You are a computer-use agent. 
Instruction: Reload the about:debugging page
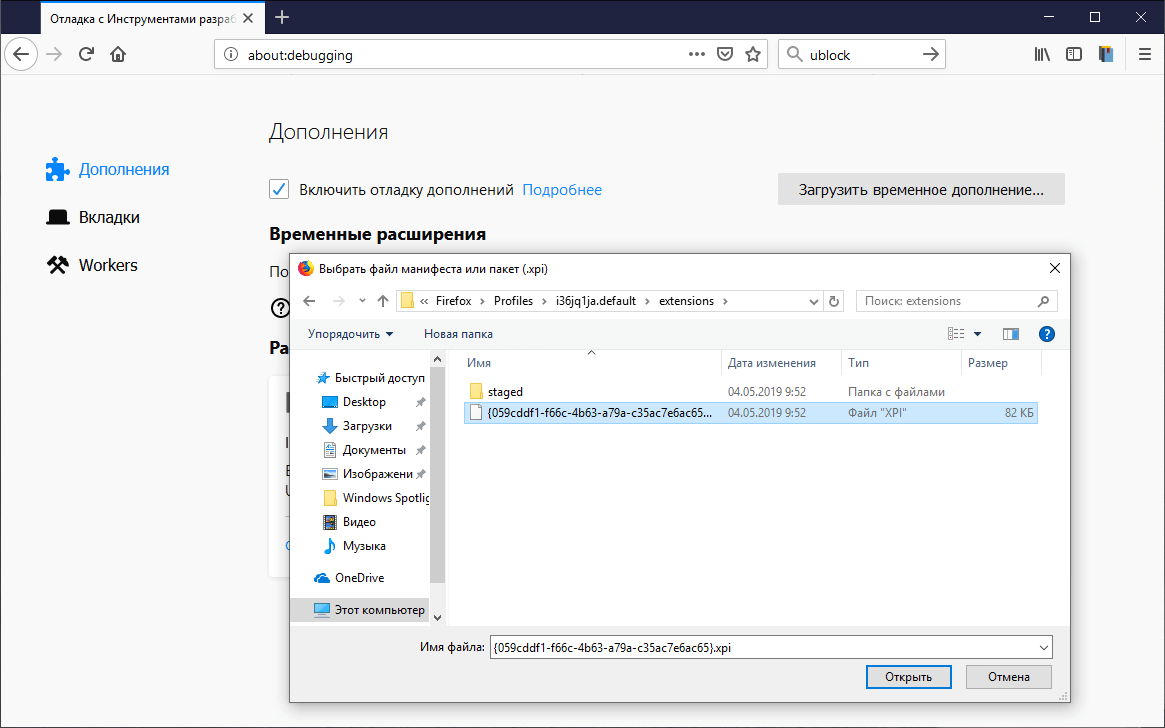(x=89, y=53)
